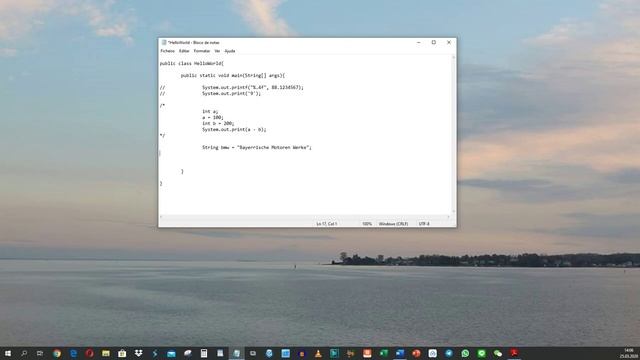Maximize the Notepad window
Image resolution: width=640 pixels, height=360 pixels.
pyautogui.click(x=433, y=42)
